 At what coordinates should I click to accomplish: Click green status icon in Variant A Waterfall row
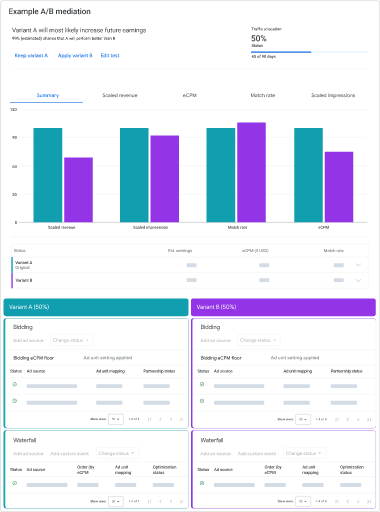click(14, 483)
